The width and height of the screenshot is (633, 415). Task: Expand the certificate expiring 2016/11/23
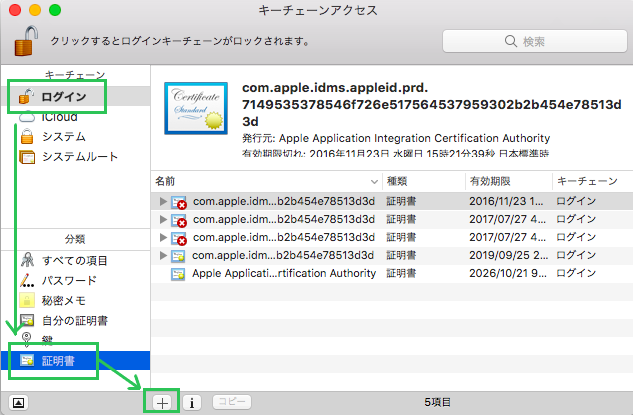(163, 201)
